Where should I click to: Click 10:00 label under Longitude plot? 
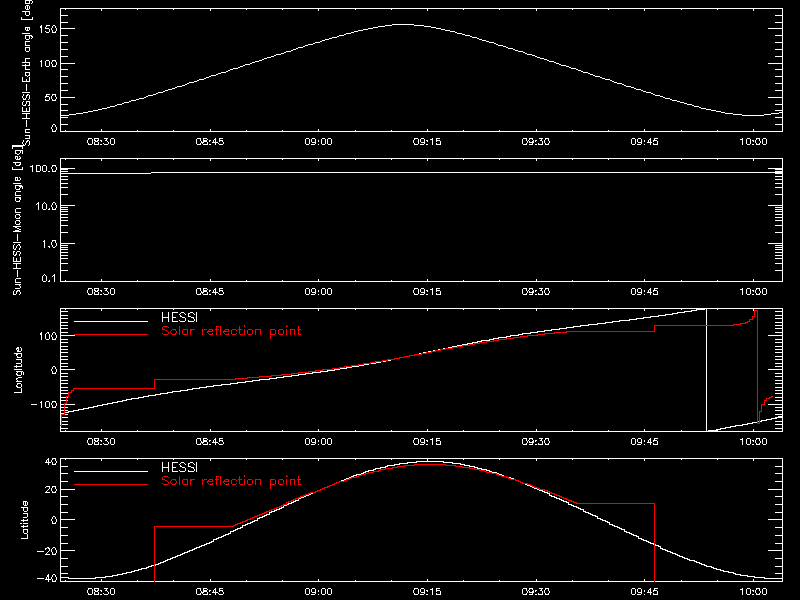tap(753, 441)
